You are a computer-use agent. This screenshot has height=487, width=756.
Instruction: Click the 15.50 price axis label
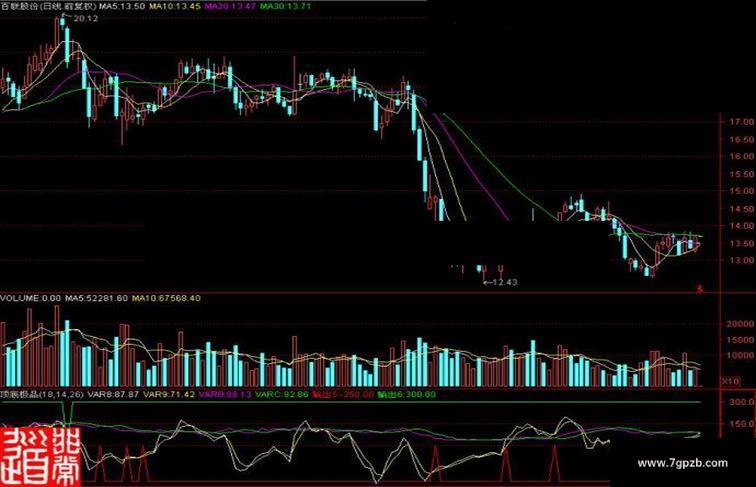tap(742, 174)
